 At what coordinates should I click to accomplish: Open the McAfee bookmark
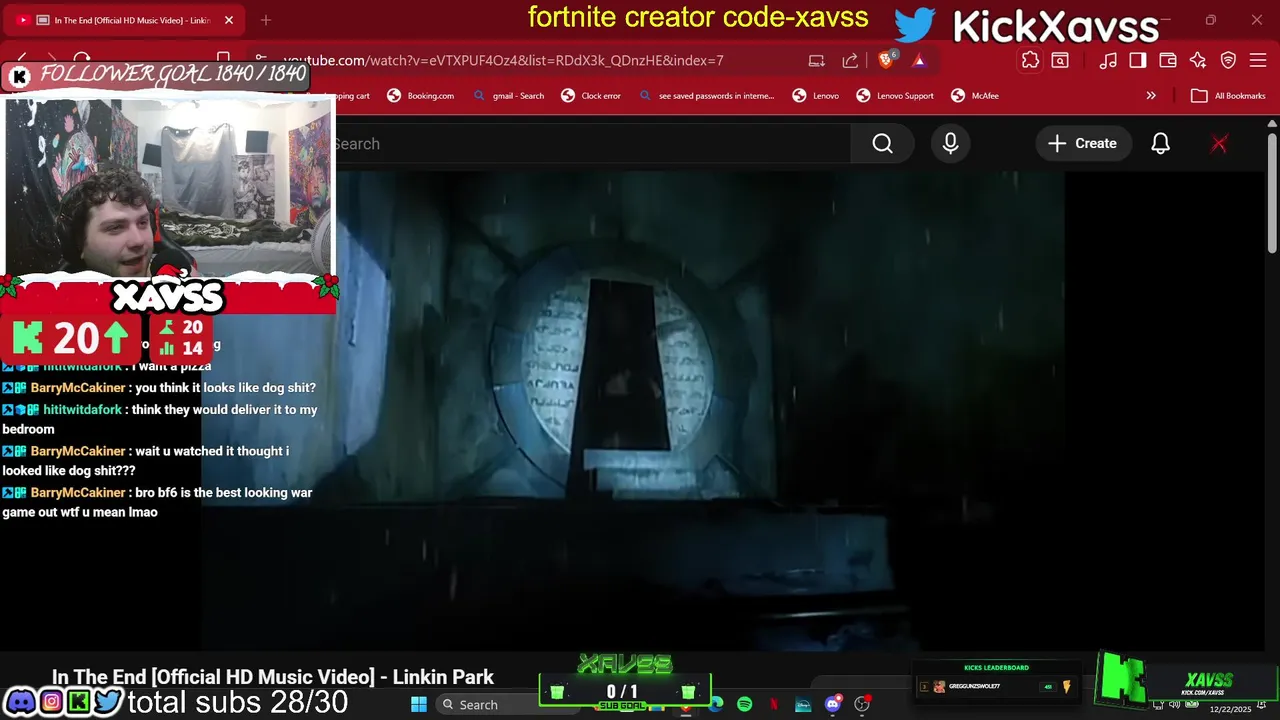pos(975,96)
